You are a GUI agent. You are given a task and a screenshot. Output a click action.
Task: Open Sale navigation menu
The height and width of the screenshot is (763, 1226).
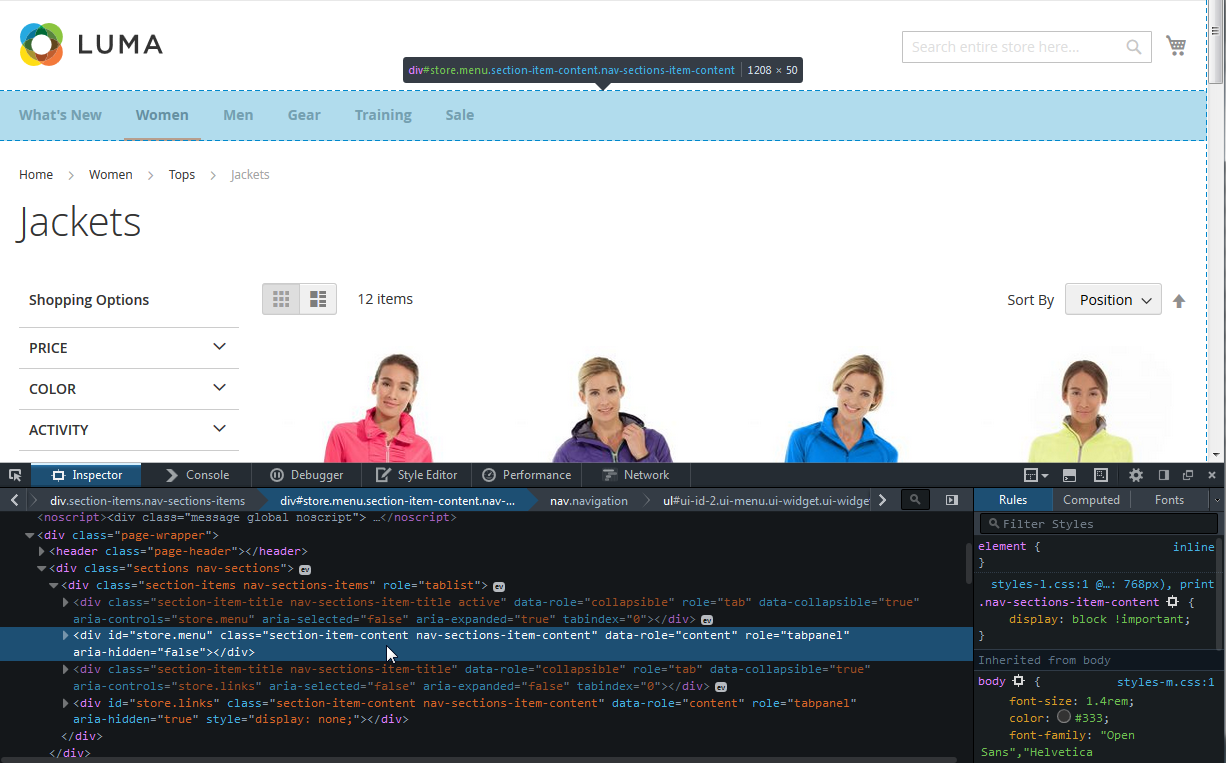[460, 115]
